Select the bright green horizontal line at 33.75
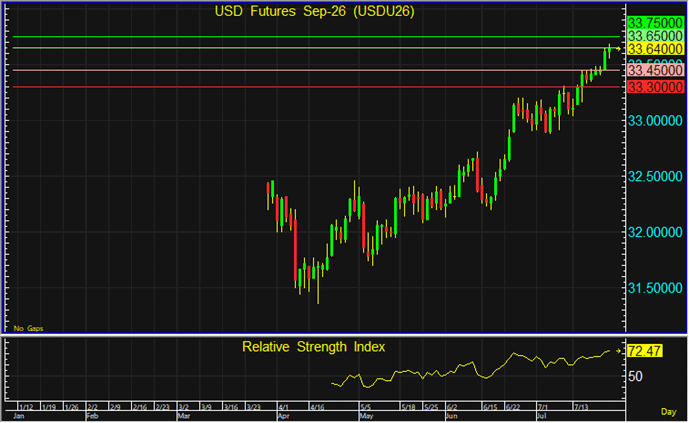The image size is (689, 423). 316,37
